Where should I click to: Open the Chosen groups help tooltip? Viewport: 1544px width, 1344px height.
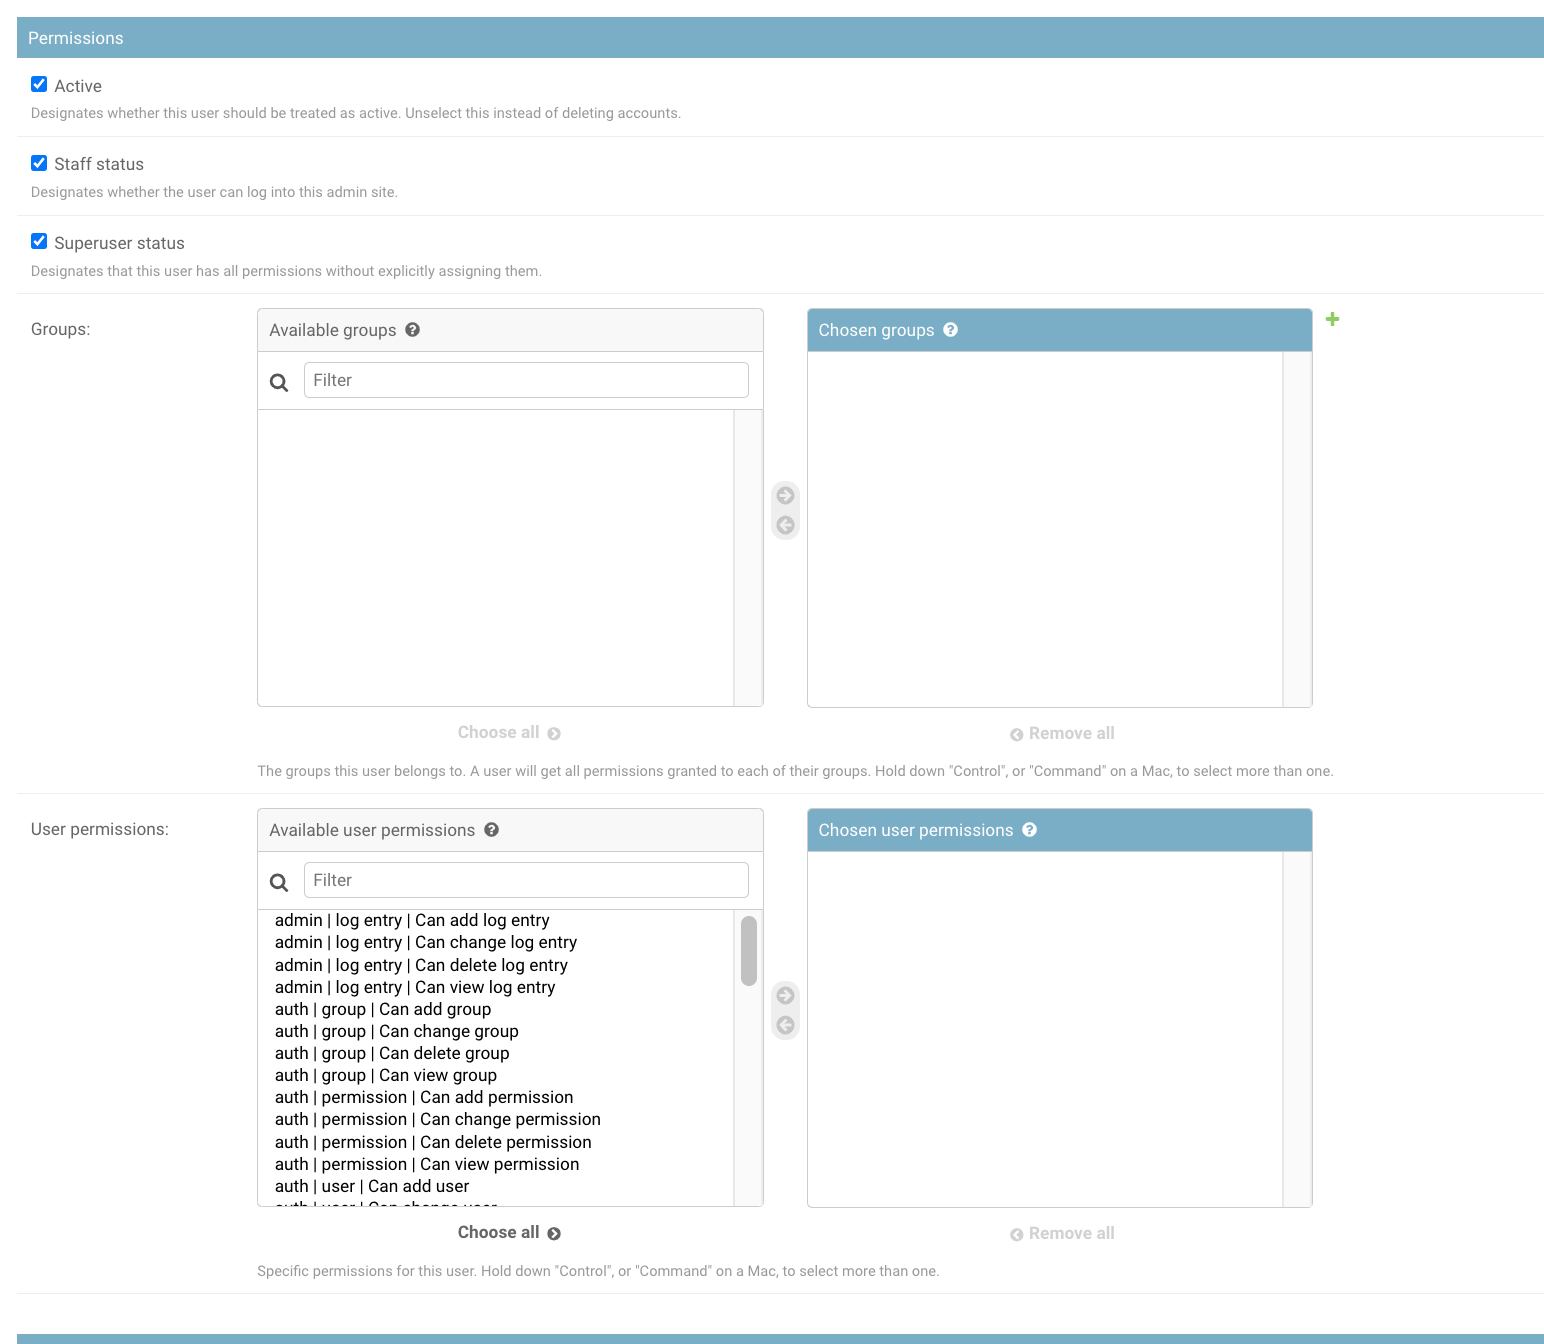(950, 329)
